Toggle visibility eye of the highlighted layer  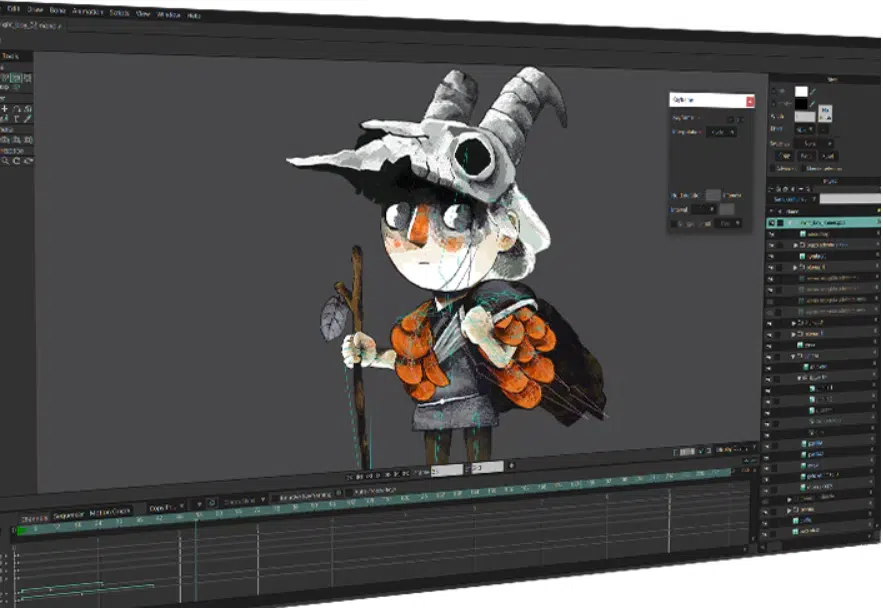(x=771, y=223)
